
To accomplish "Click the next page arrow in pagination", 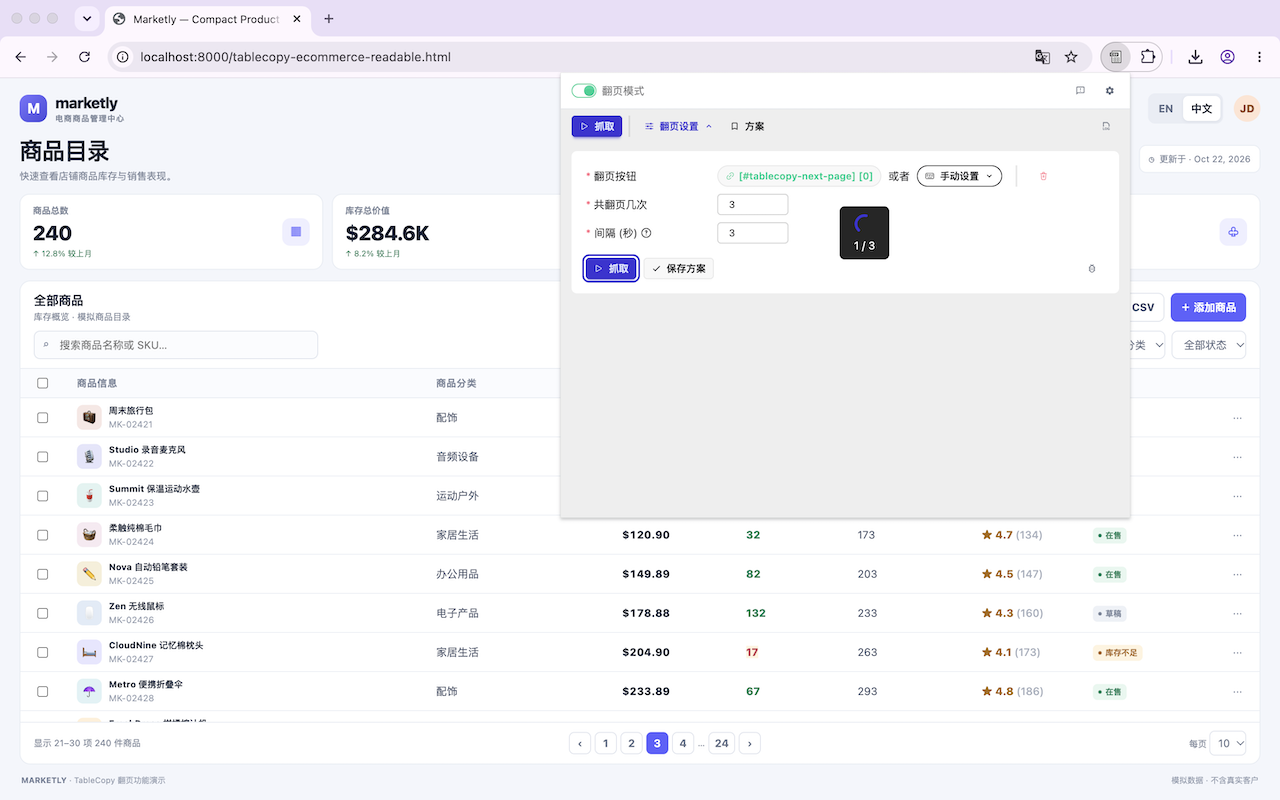I will click(750, 743).
